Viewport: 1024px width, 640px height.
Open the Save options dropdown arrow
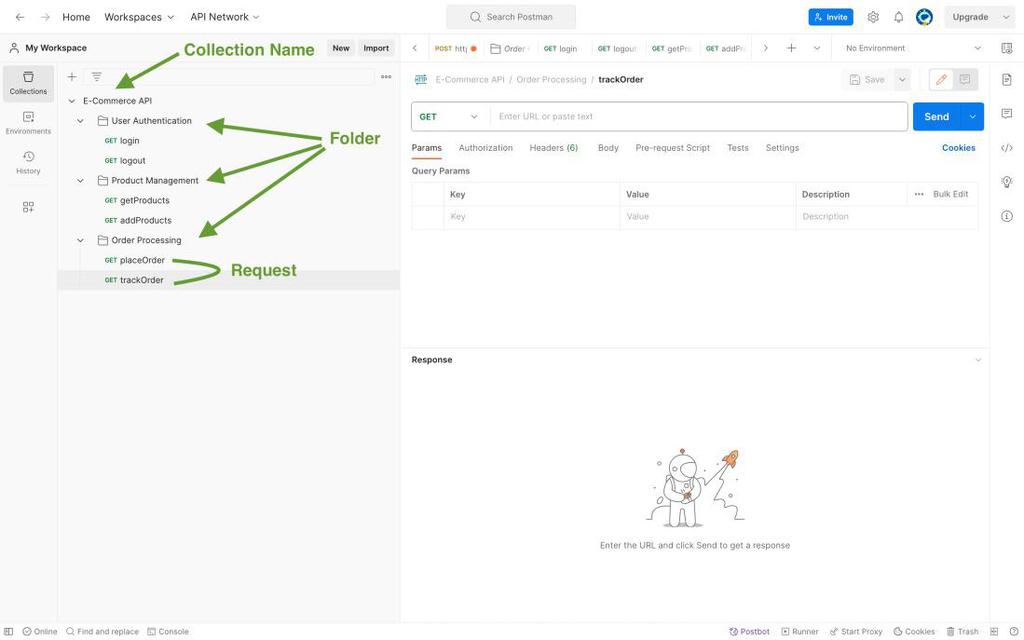[901, 80]
